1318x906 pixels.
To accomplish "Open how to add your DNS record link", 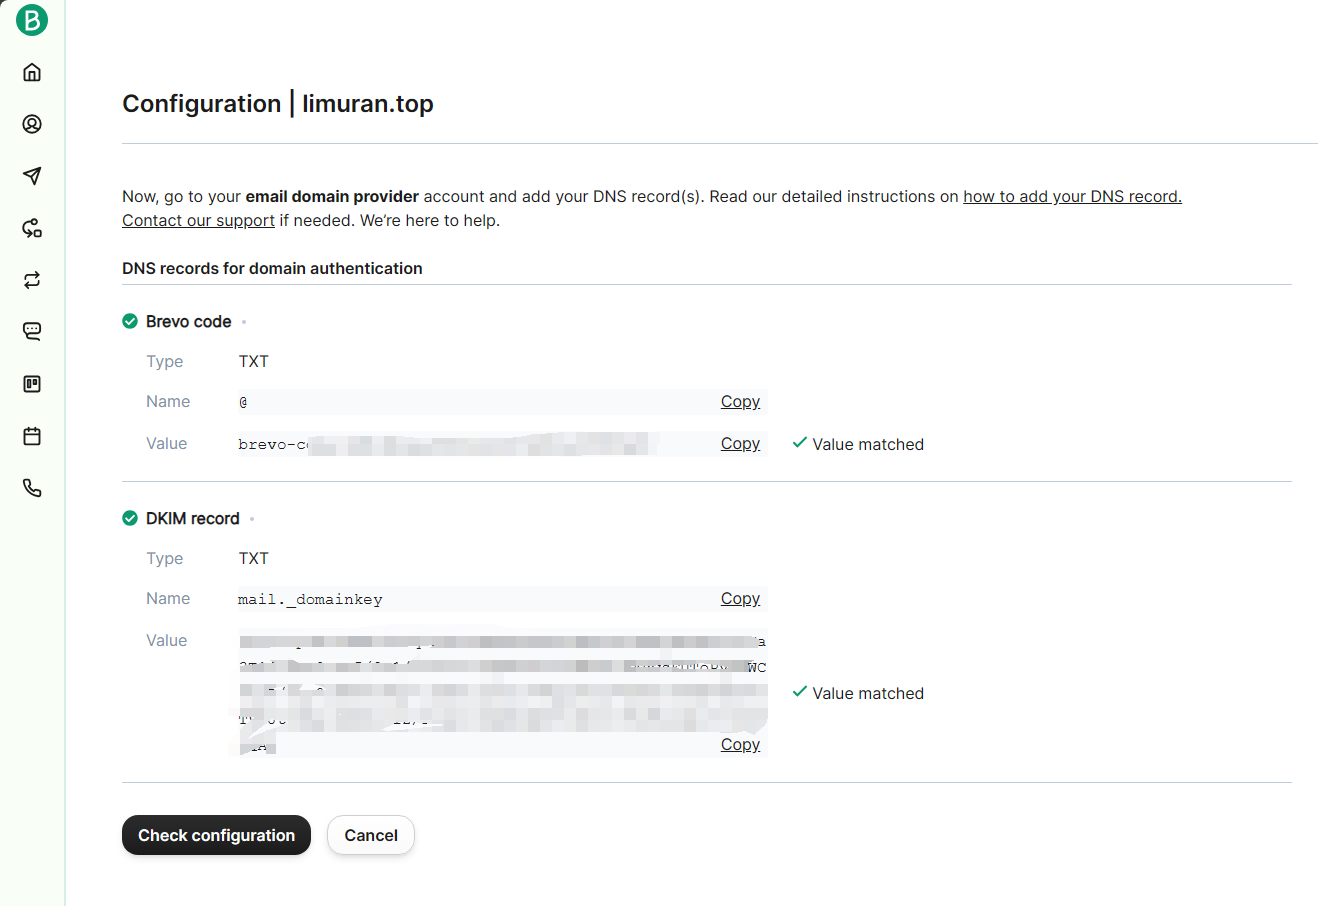I will pos(1072,197).
